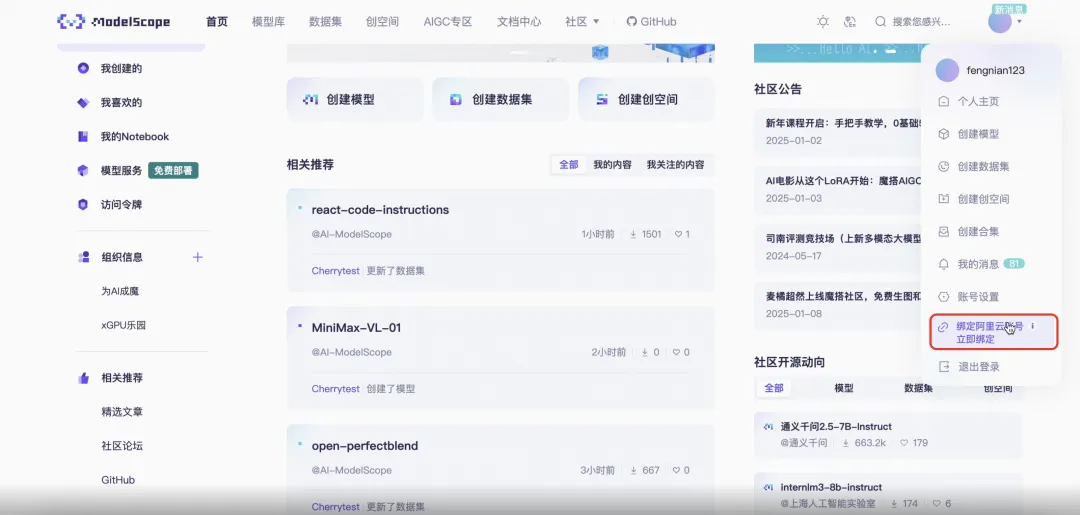Screen dimensions: 1080x515
Task: Click the 81 unread messages badge
Action: (1014, 264)
